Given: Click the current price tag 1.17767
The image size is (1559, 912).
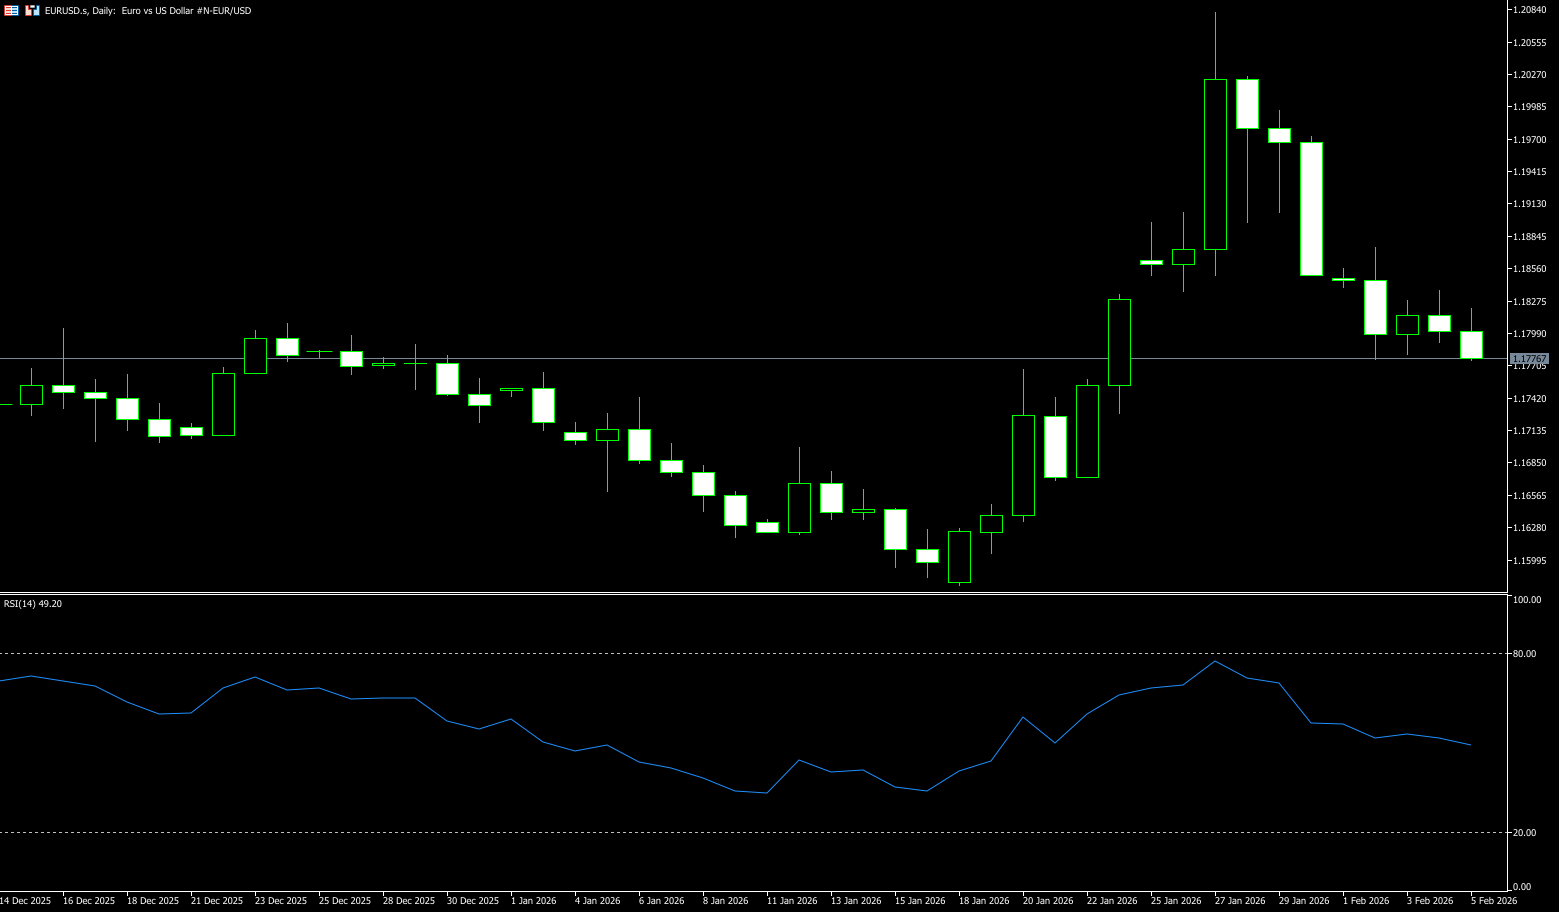Looking at the screenshot, I should point(1529,358).
